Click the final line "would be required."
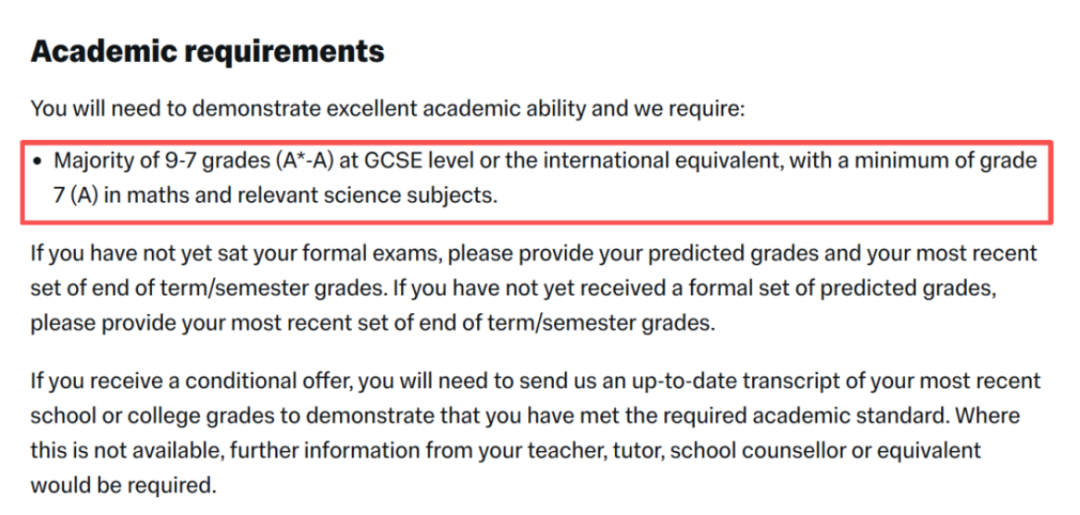 click(122, 487)
